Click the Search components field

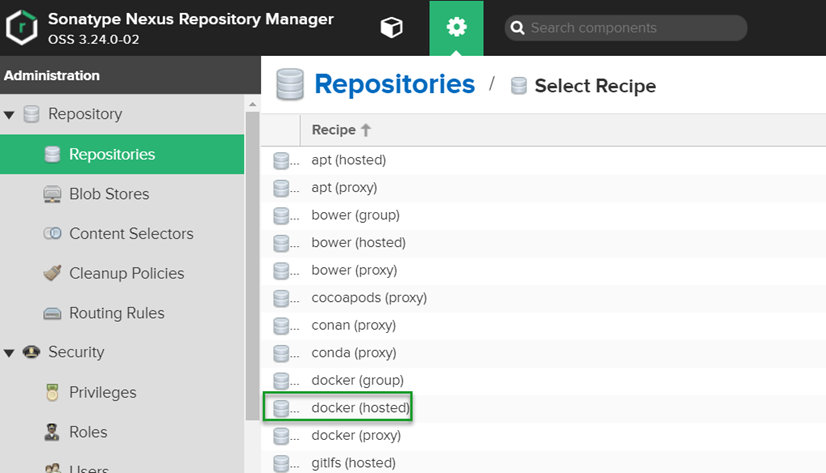point(632,28)
